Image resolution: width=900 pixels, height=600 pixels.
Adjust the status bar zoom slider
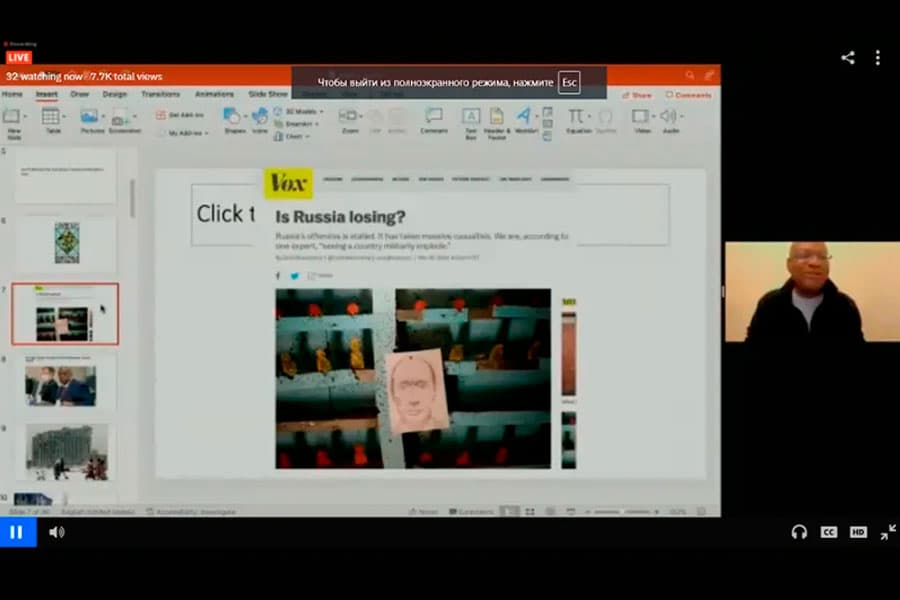[622, 511]
